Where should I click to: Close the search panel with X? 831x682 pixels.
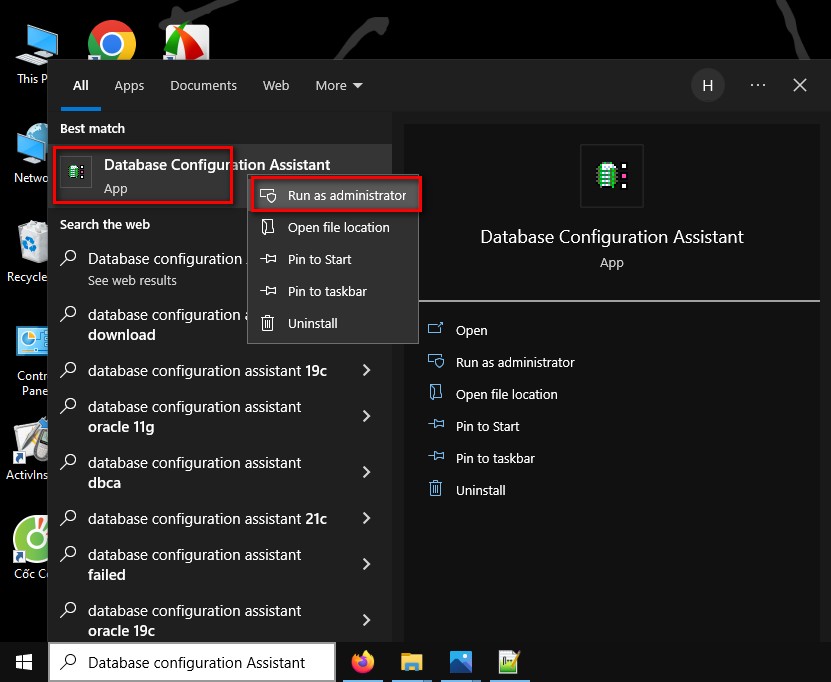pyautogui.click(x=800, y=85)
